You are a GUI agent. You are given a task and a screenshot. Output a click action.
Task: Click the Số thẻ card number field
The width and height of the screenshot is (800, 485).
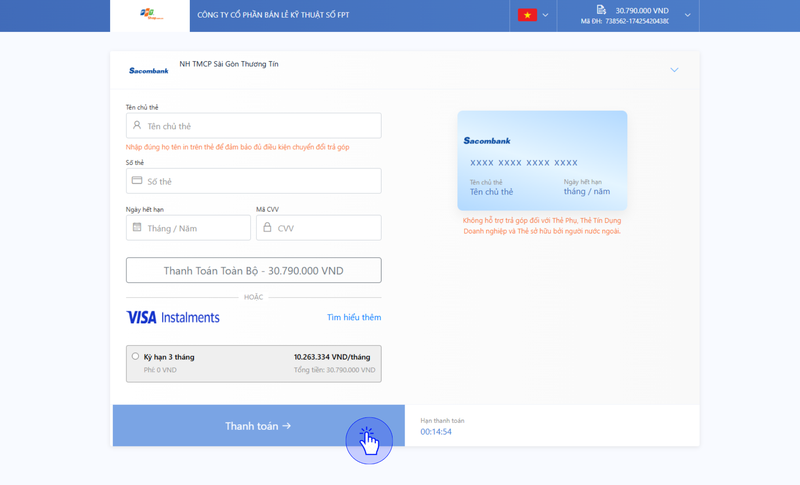(x=254, y=181)
